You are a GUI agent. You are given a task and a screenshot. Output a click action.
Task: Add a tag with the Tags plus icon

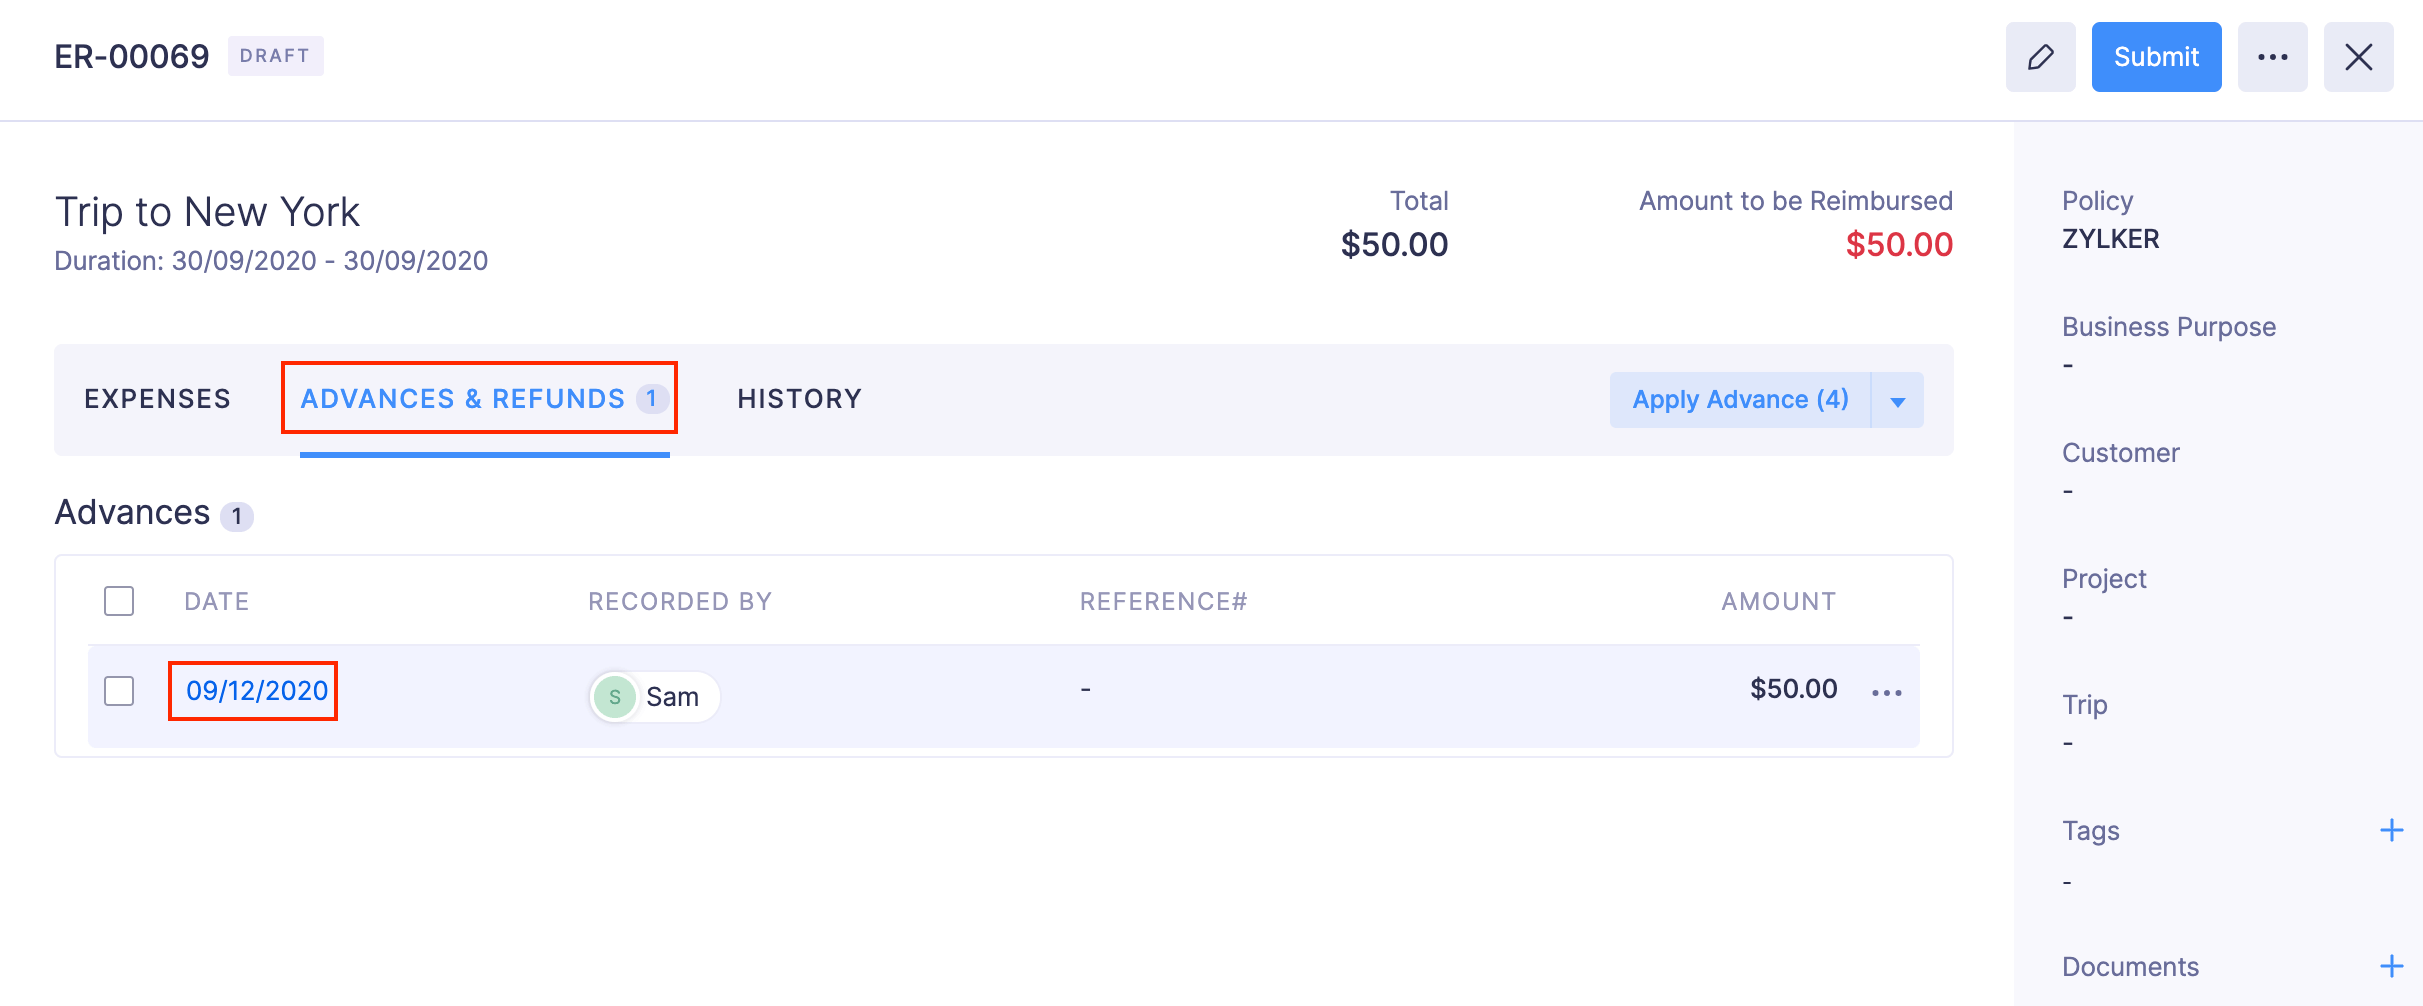pyautogui.click(x=2391, y=830)
